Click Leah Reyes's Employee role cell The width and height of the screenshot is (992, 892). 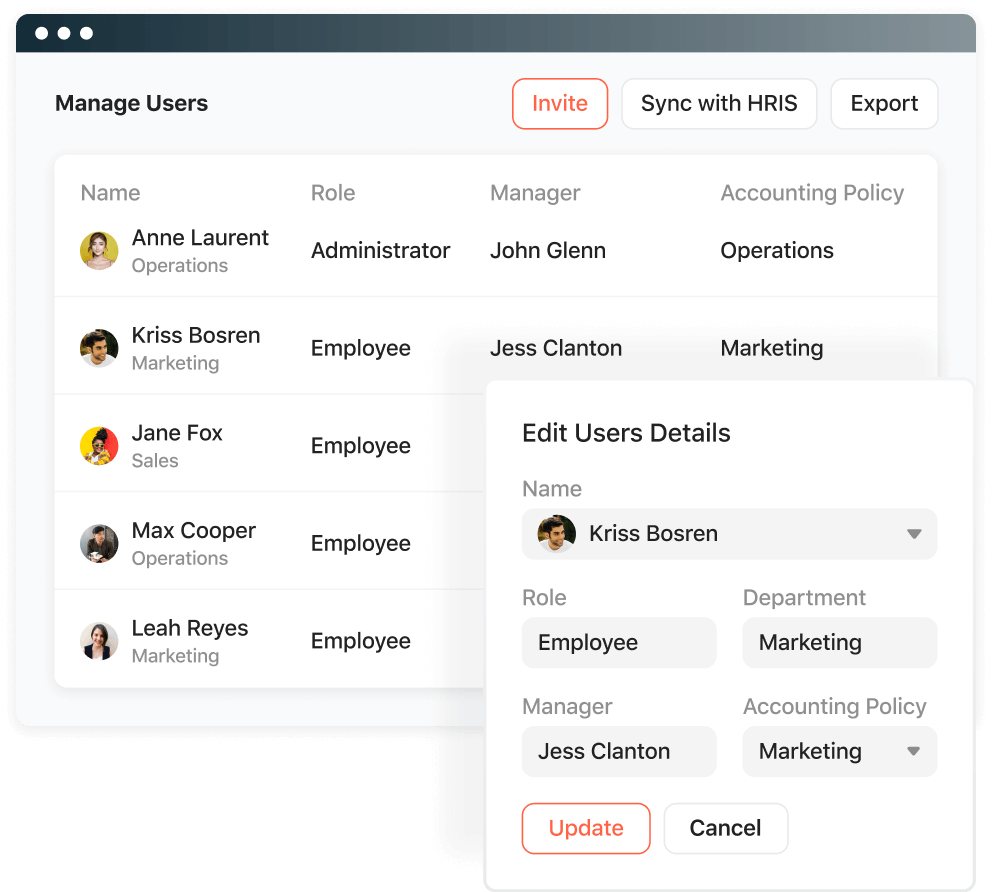point(361,641)
